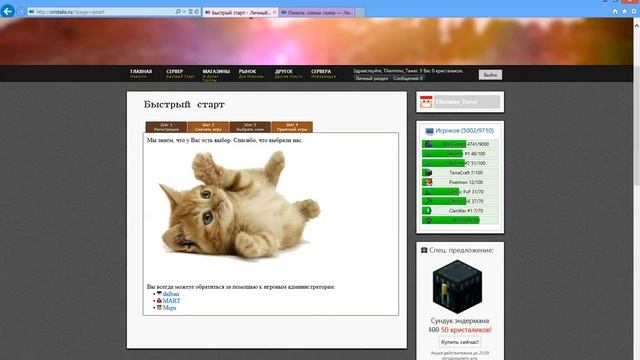Image resolution: width=640 pixels, height=360 pixels.
Task: Click the 'Купить сейчас!' button
Action: pyautogui.click(x=460, y=342)
